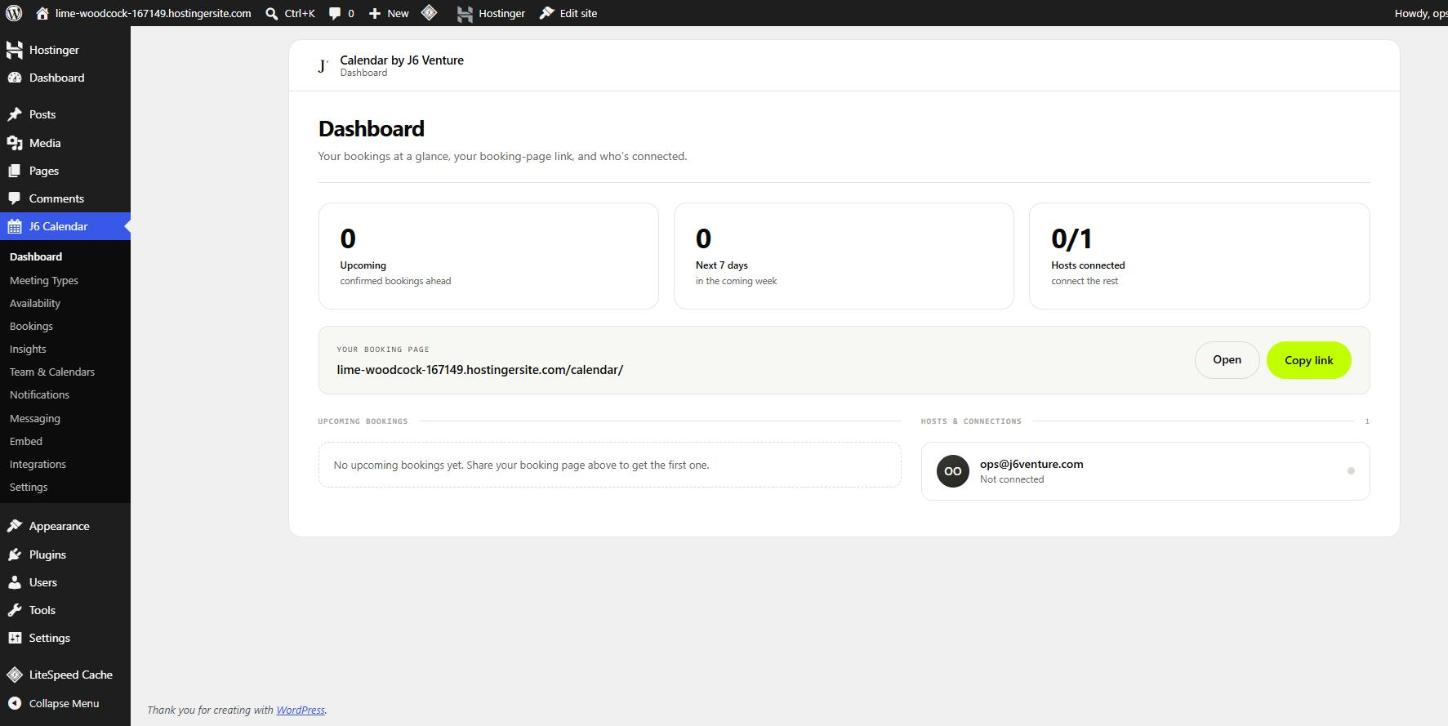Click the J6 Venture logo mark
1448x726 pixels.
tap(323, 66)
